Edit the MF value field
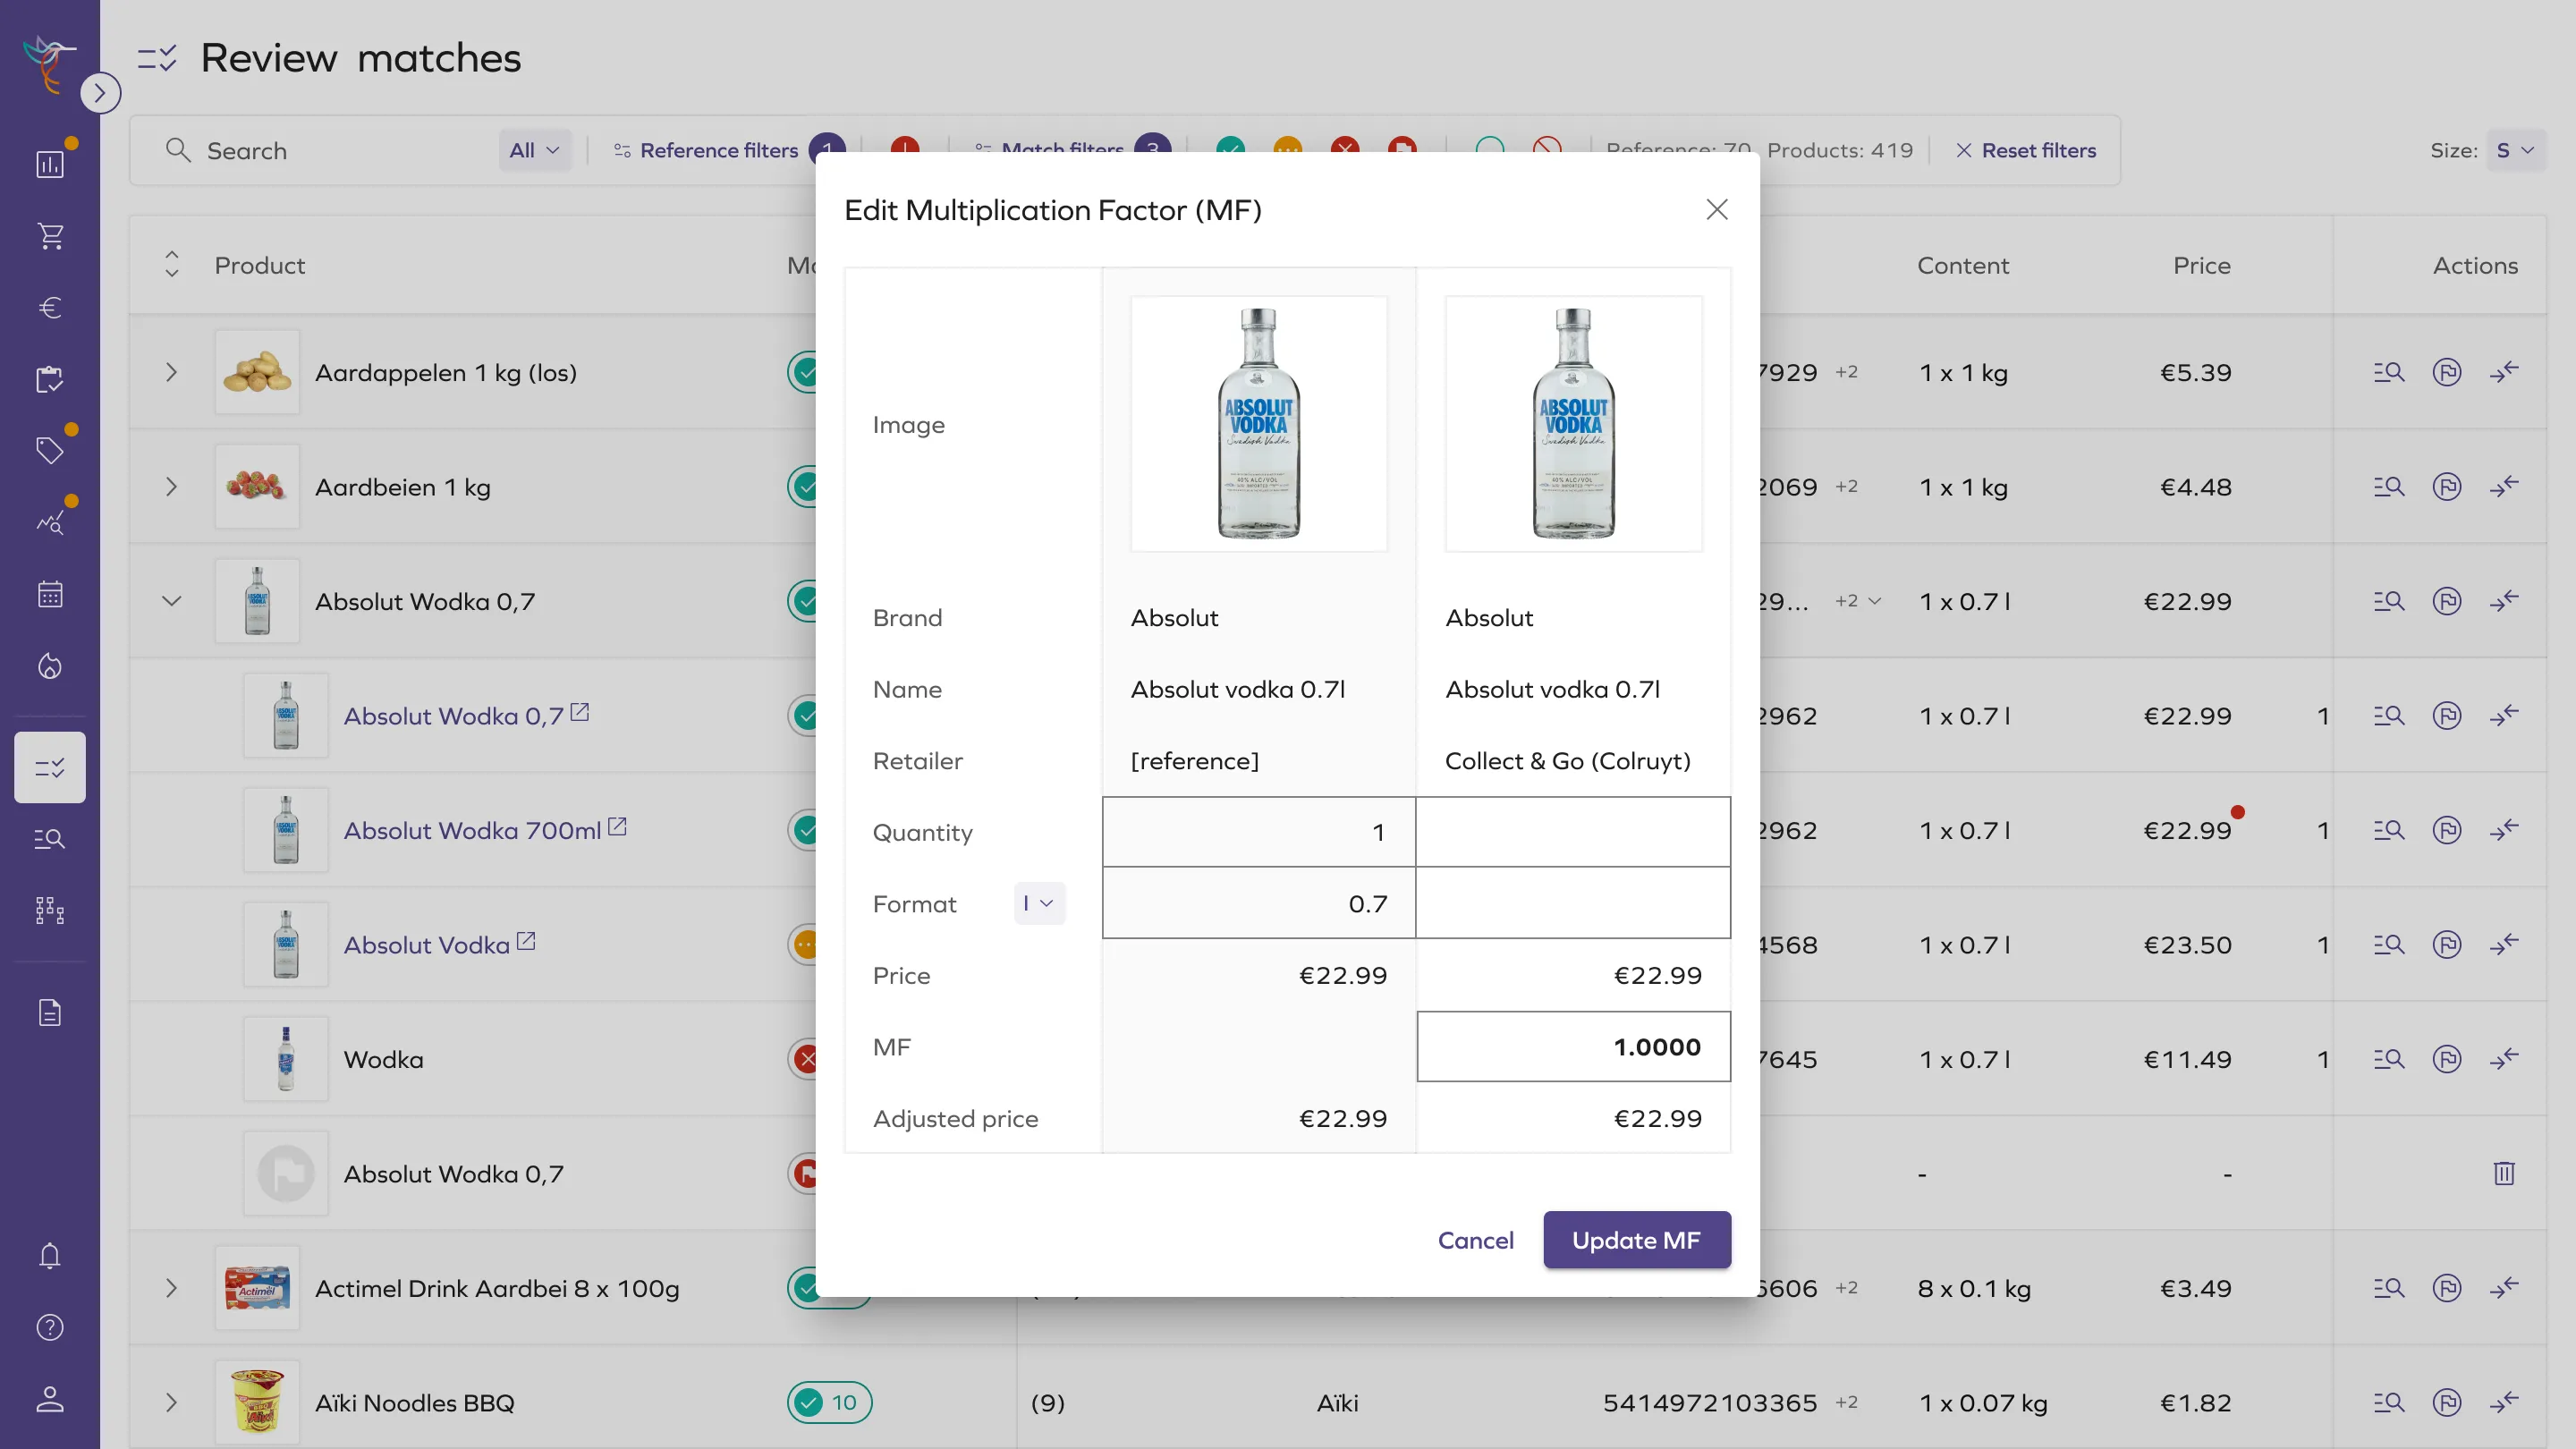The height and width of the screenshot is (1449, 2576). [x=1572, y=1046]
